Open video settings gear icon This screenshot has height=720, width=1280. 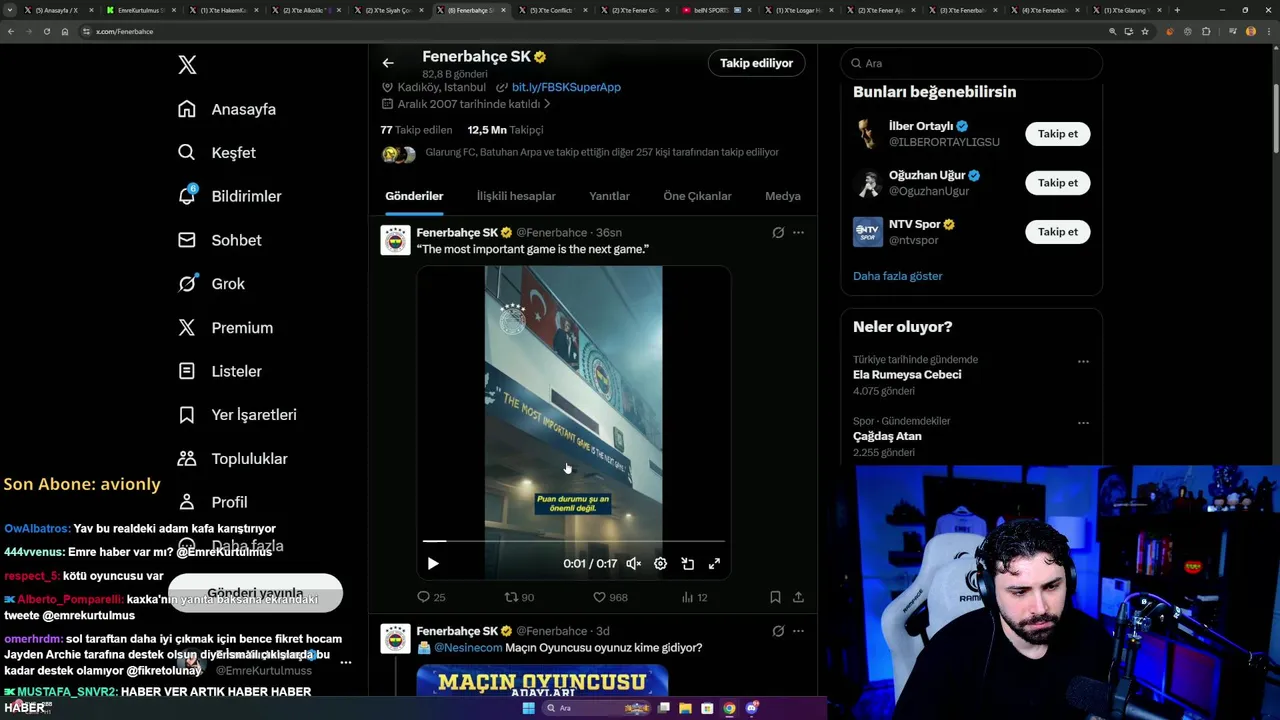tap(660, 564)
